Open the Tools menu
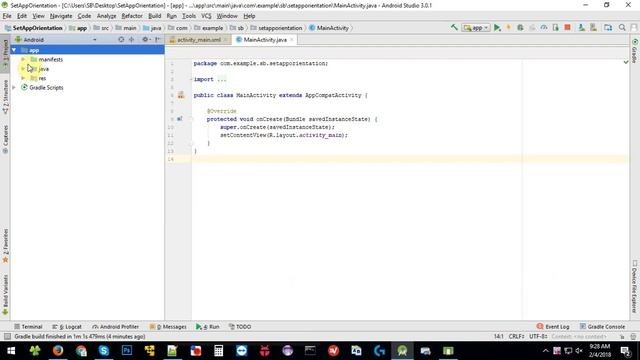 pos(189,16)
